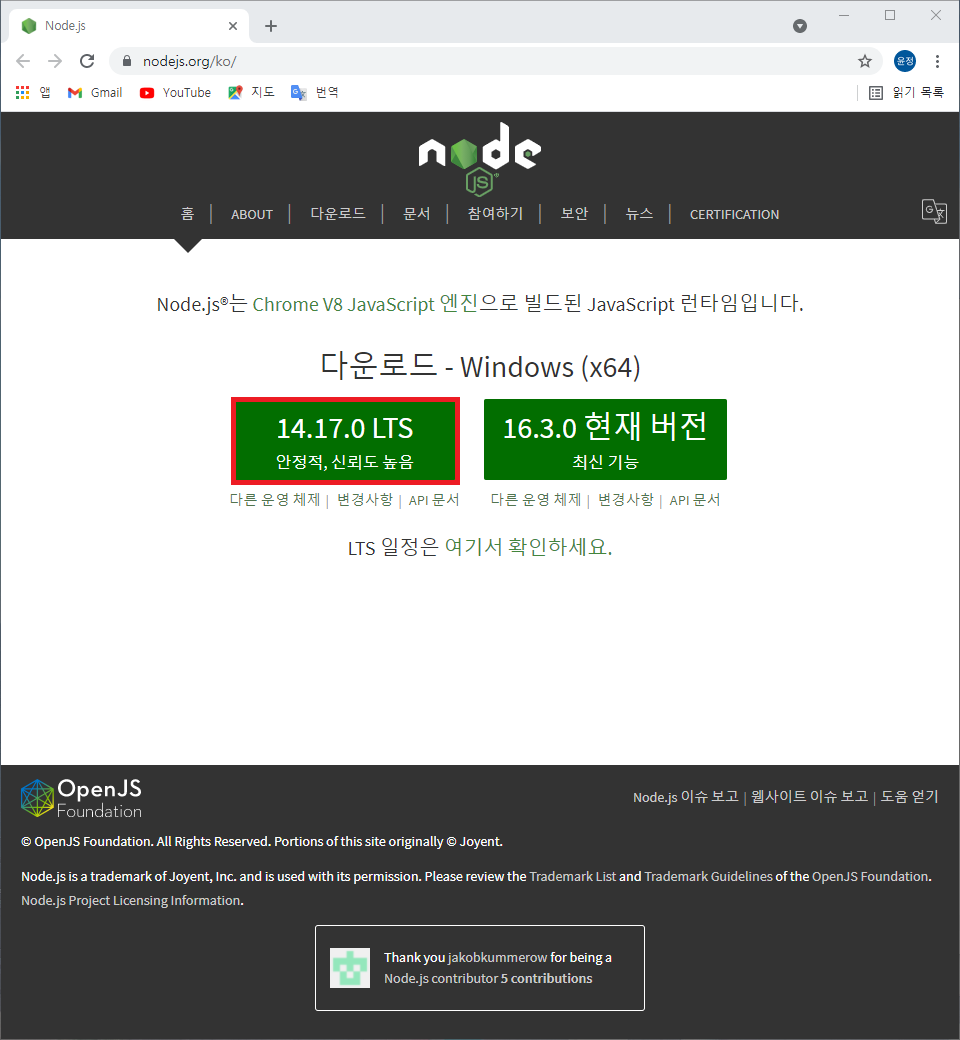Open the Translate (번역) bookmark
Image resolution: width=960 pixels, height=1040 pixels.
point(314,93)
